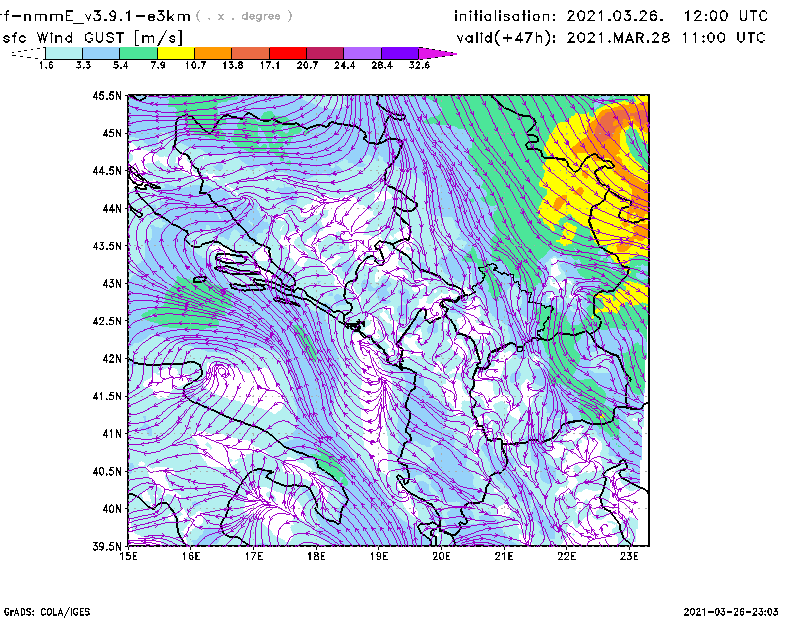Click the latitude label 43.5N
This screenshot has width=800, height=618.
click(107, 246)
